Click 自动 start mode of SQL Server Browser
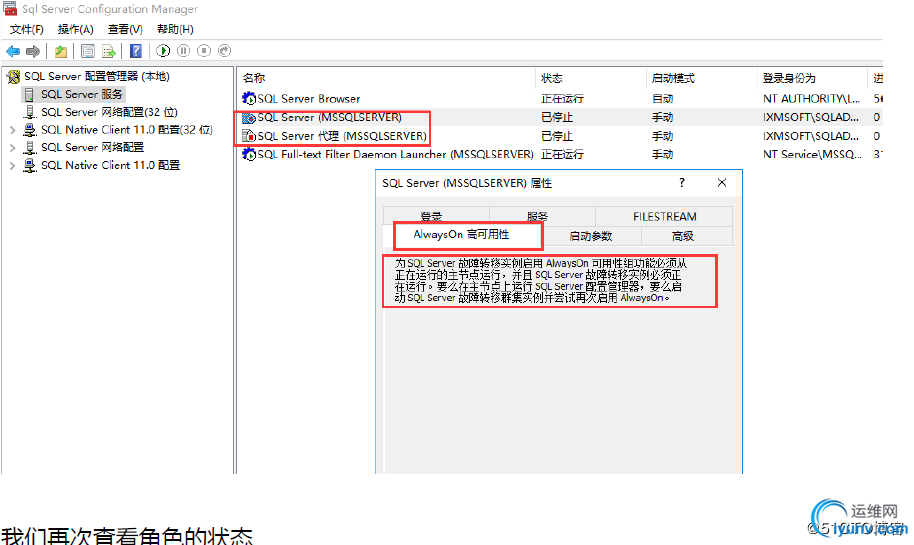 (663, 99)
